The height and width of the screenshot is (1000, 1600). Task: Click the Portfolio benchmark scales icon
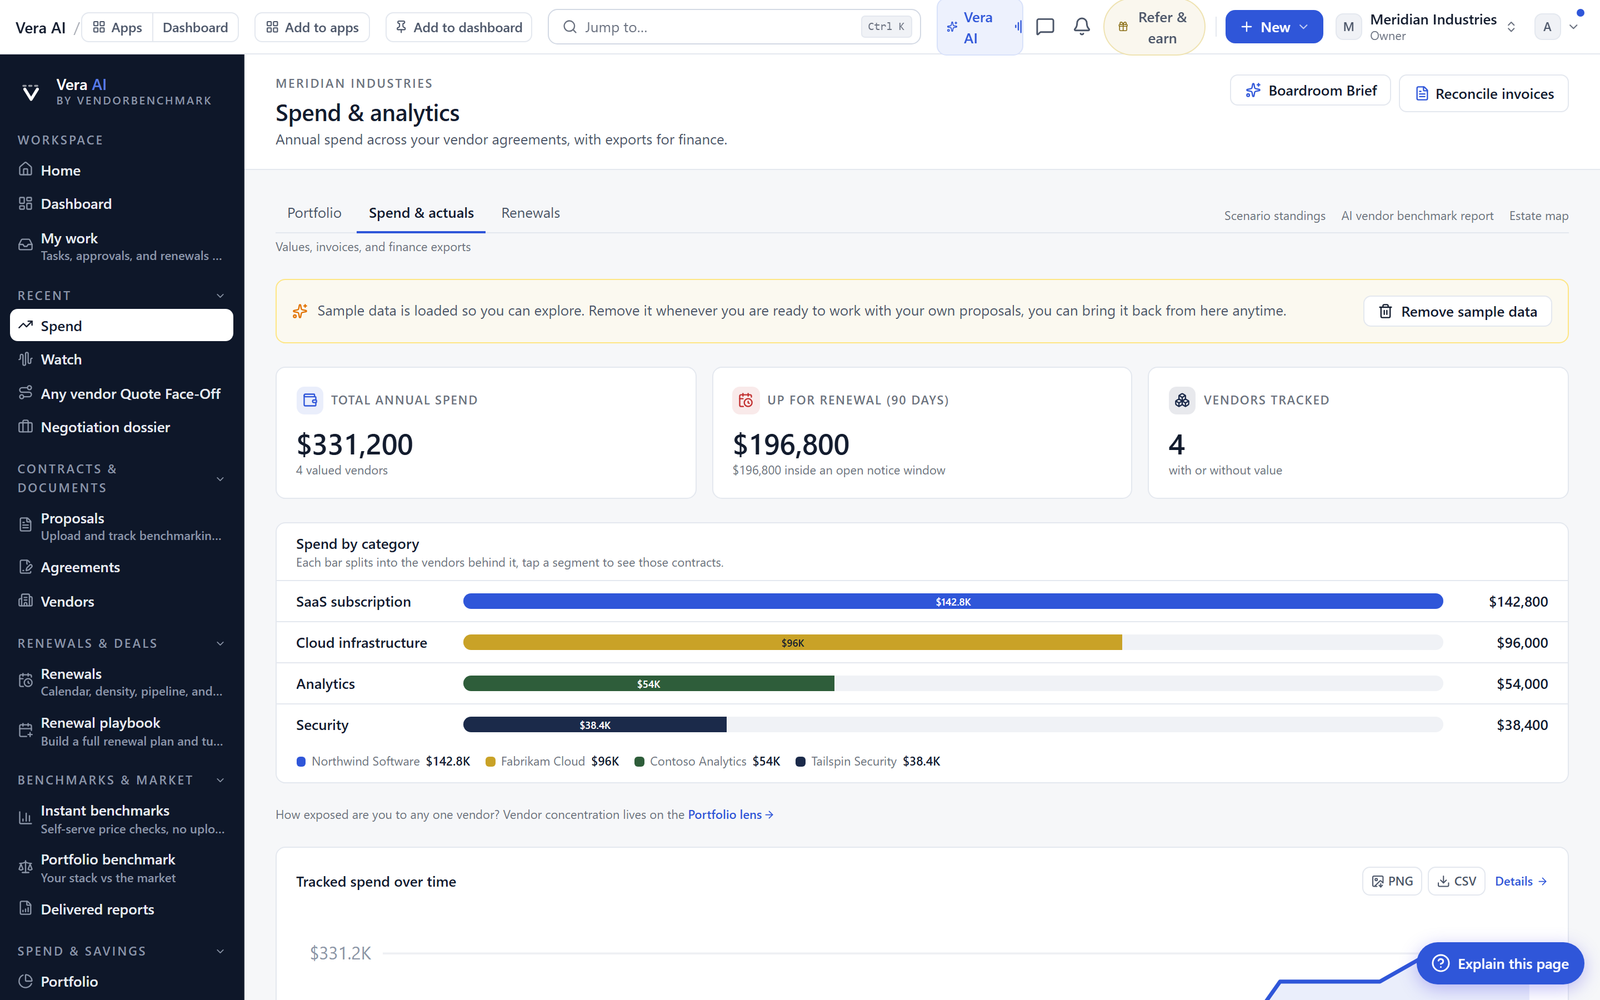(26, 867)
